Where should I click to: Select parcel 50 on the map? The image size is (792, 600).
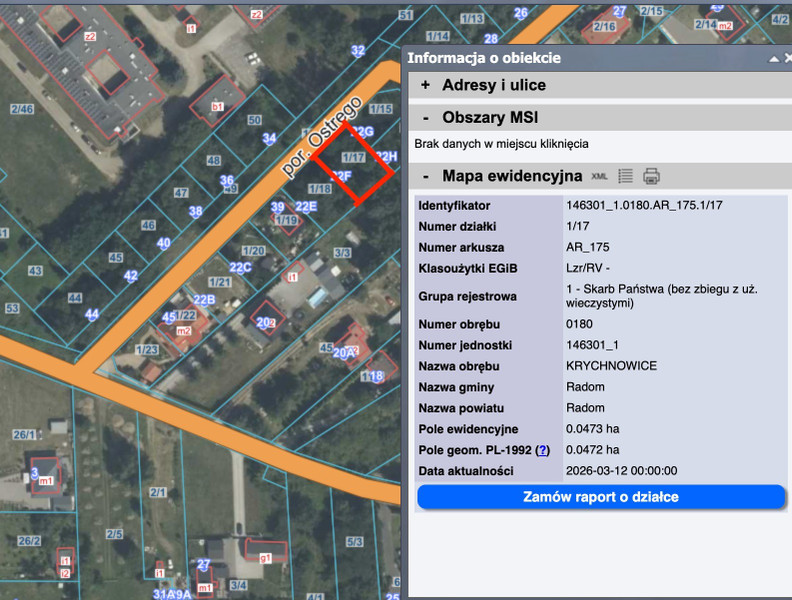coord(254,120)
